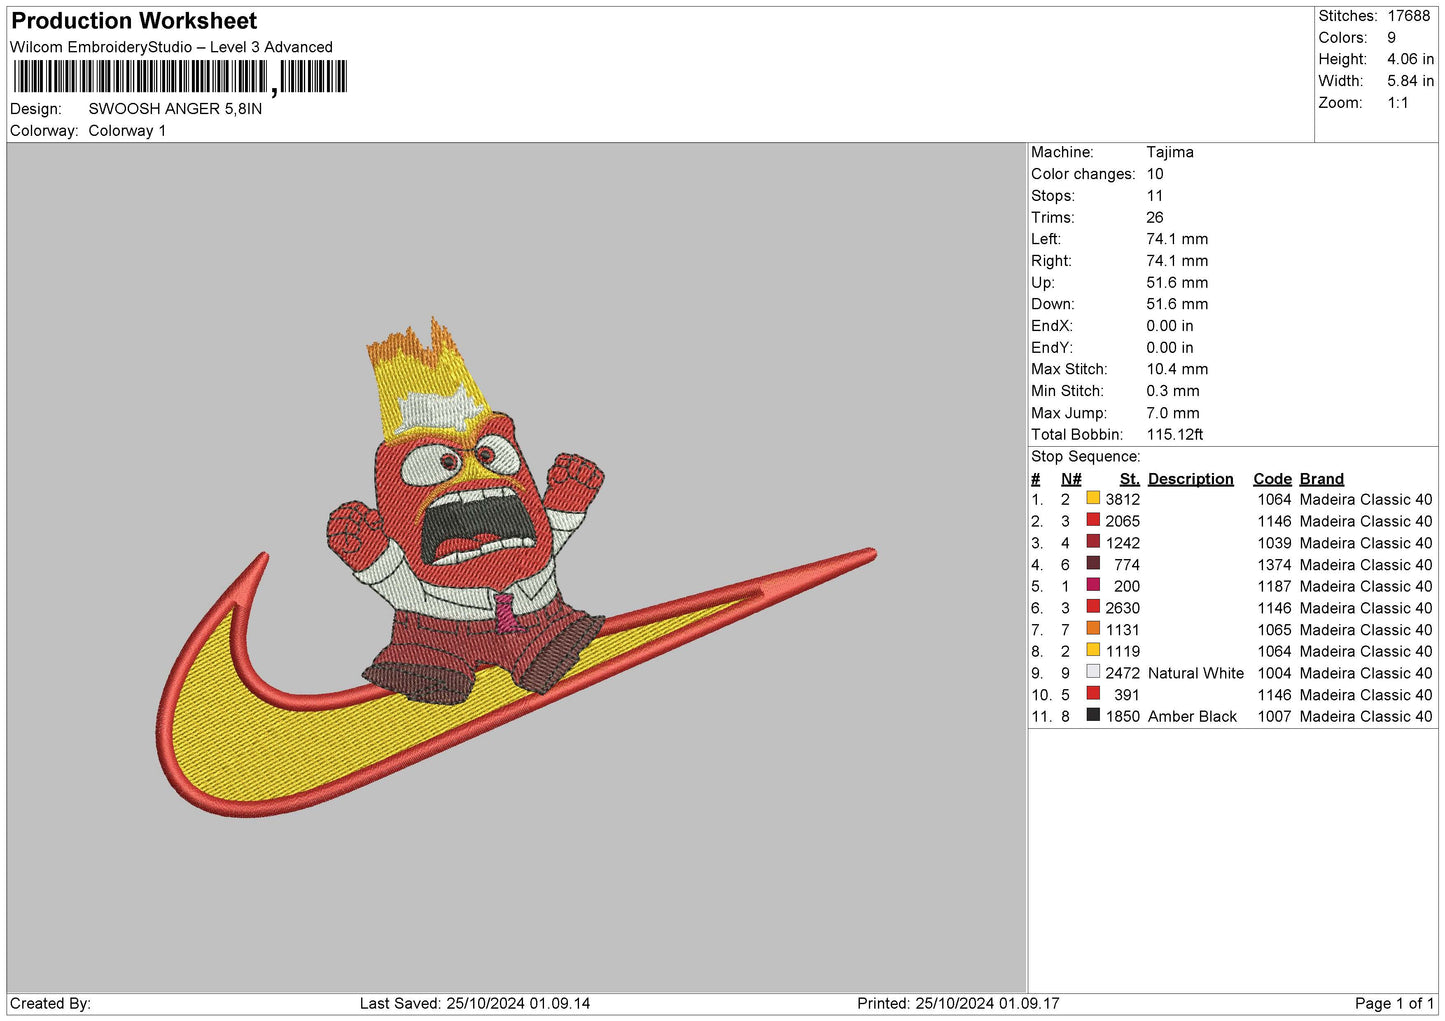Image resolution: width=1445 pixels, height=1021 pixels.
Task: Click the Production Worksheet title
Action: click(x=134, y=21)
